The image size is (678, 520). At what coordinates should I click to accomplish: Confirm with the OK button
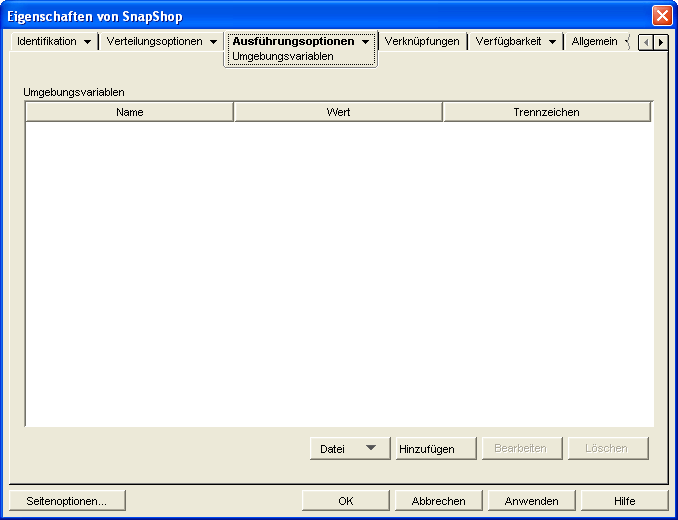pyautogui.click(x=346, y=501)
